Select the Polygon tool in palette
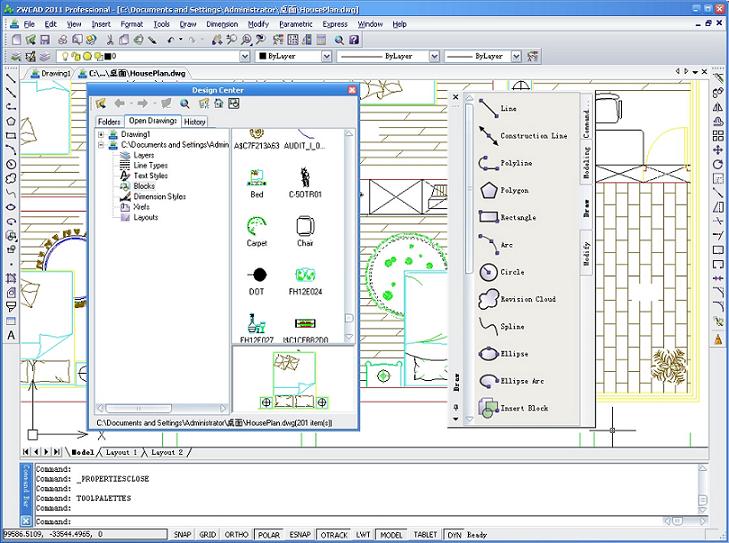This screenshot has height=543, width=729. pos(514,190)
